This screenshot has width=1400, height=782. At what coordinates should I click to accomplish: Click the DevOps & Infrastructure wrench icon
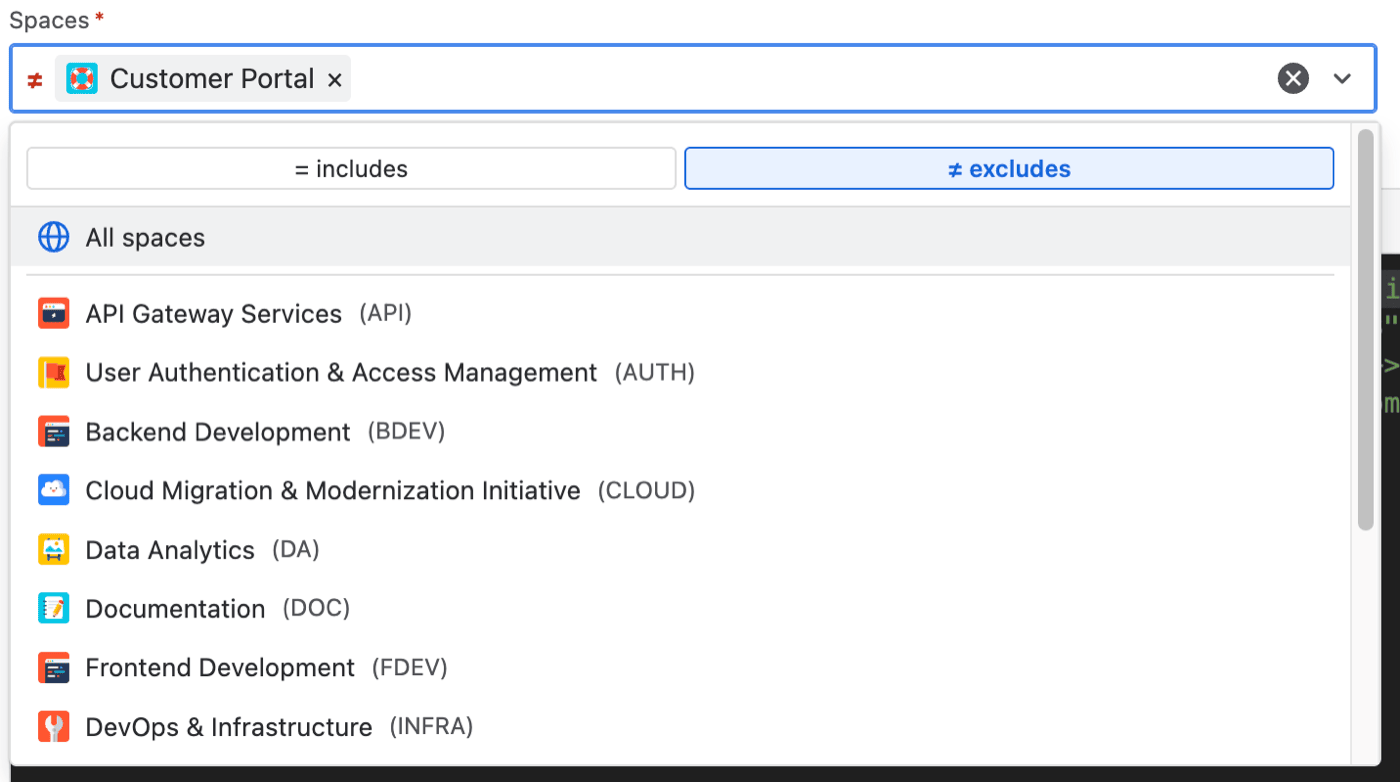54,726
